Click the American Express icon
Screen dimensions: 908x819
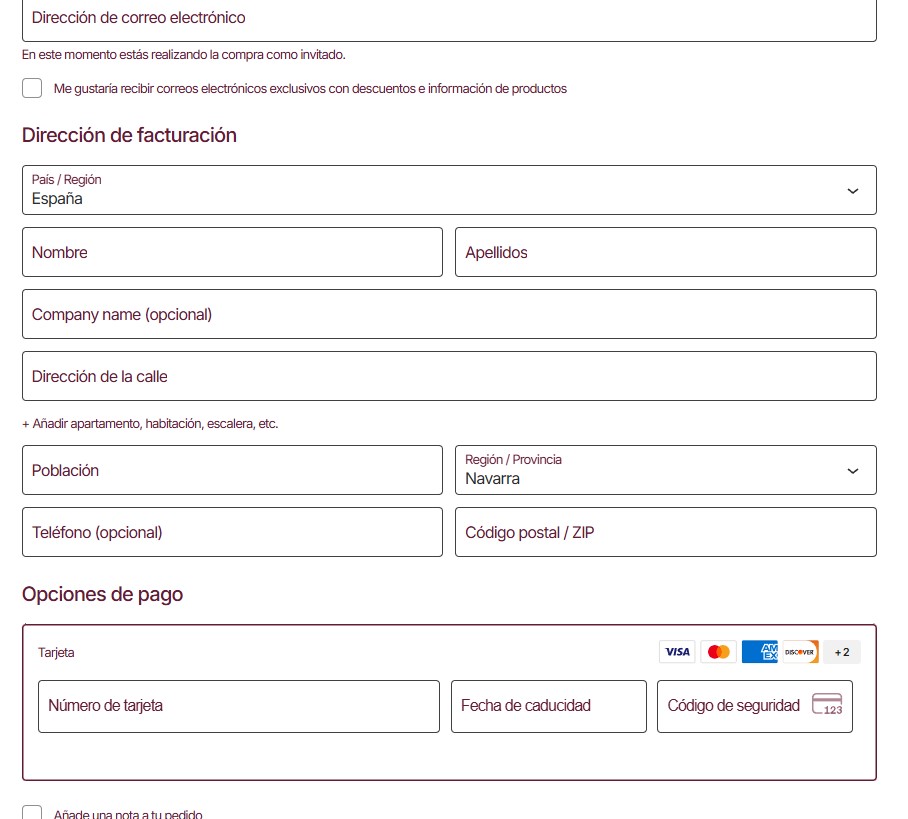pos(760,652)
